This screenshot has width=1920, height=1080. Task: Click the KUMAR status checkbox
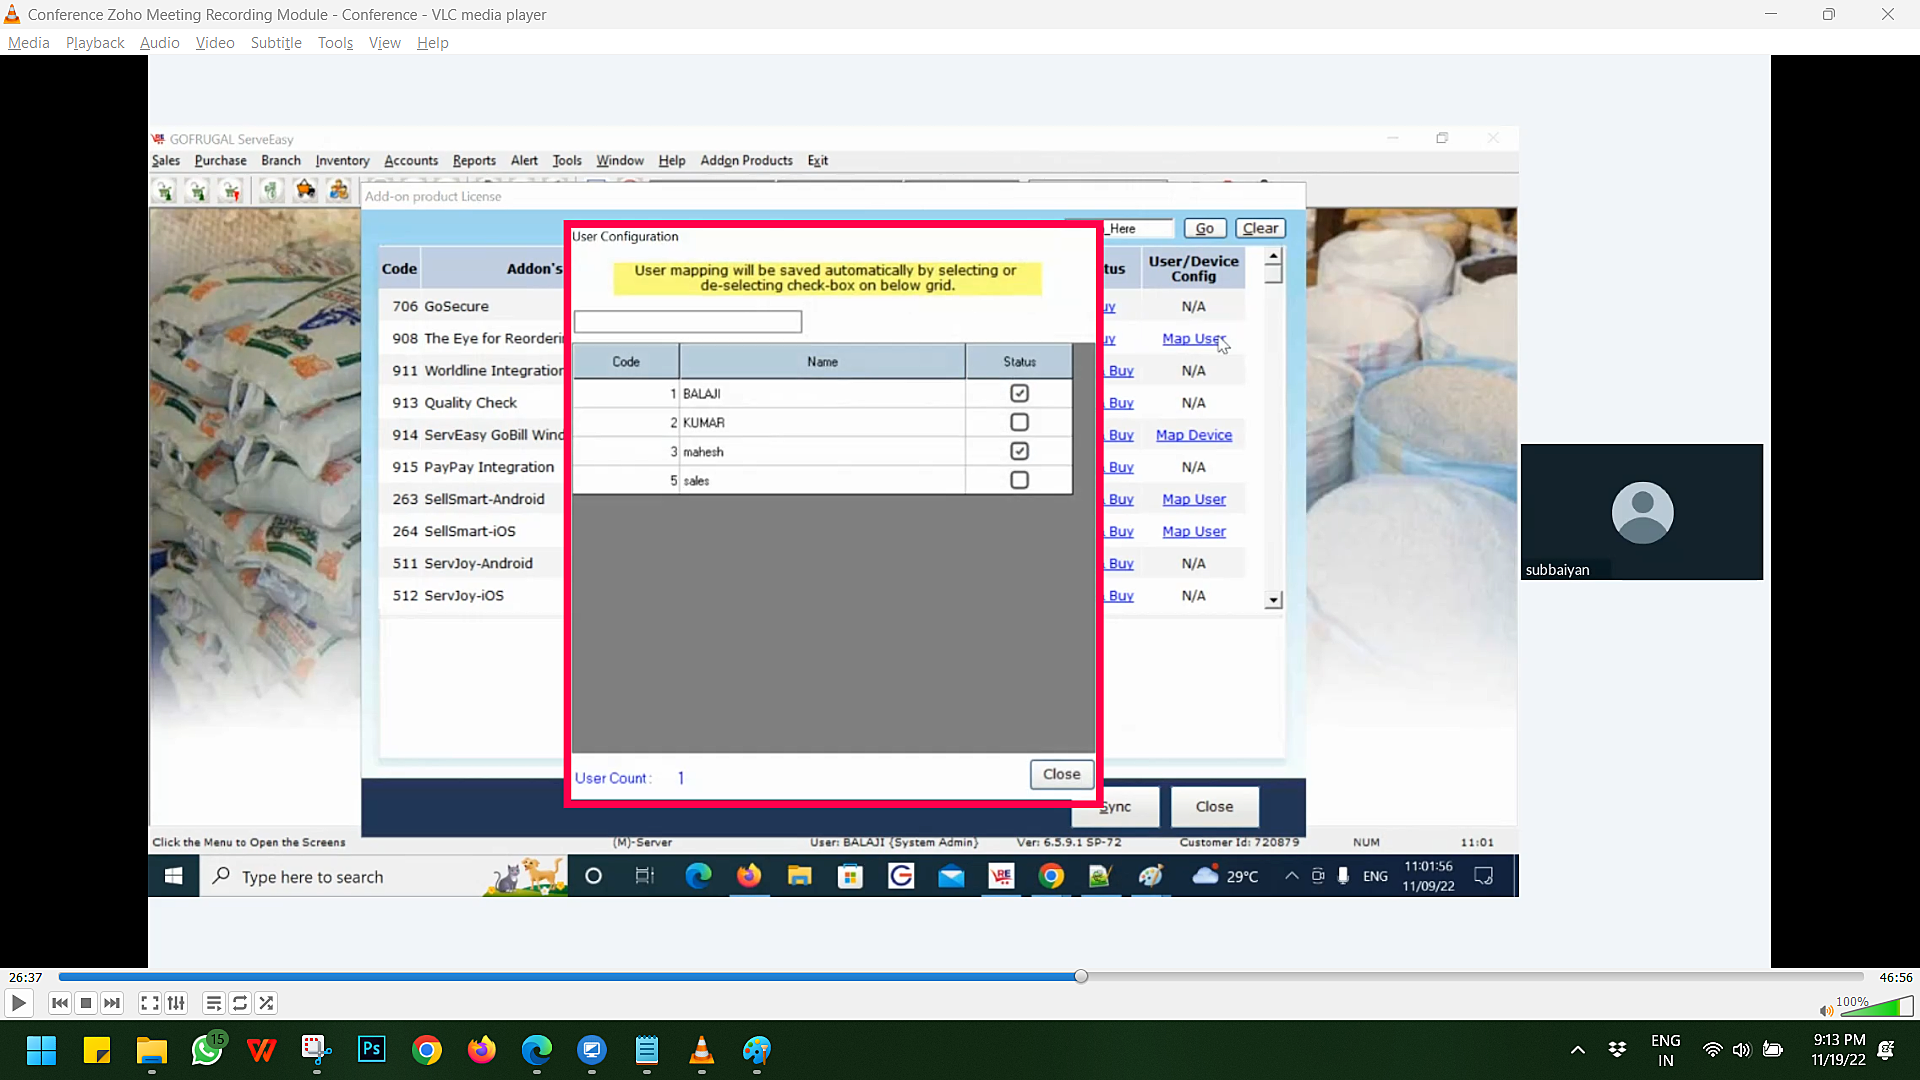(1019, 422)
